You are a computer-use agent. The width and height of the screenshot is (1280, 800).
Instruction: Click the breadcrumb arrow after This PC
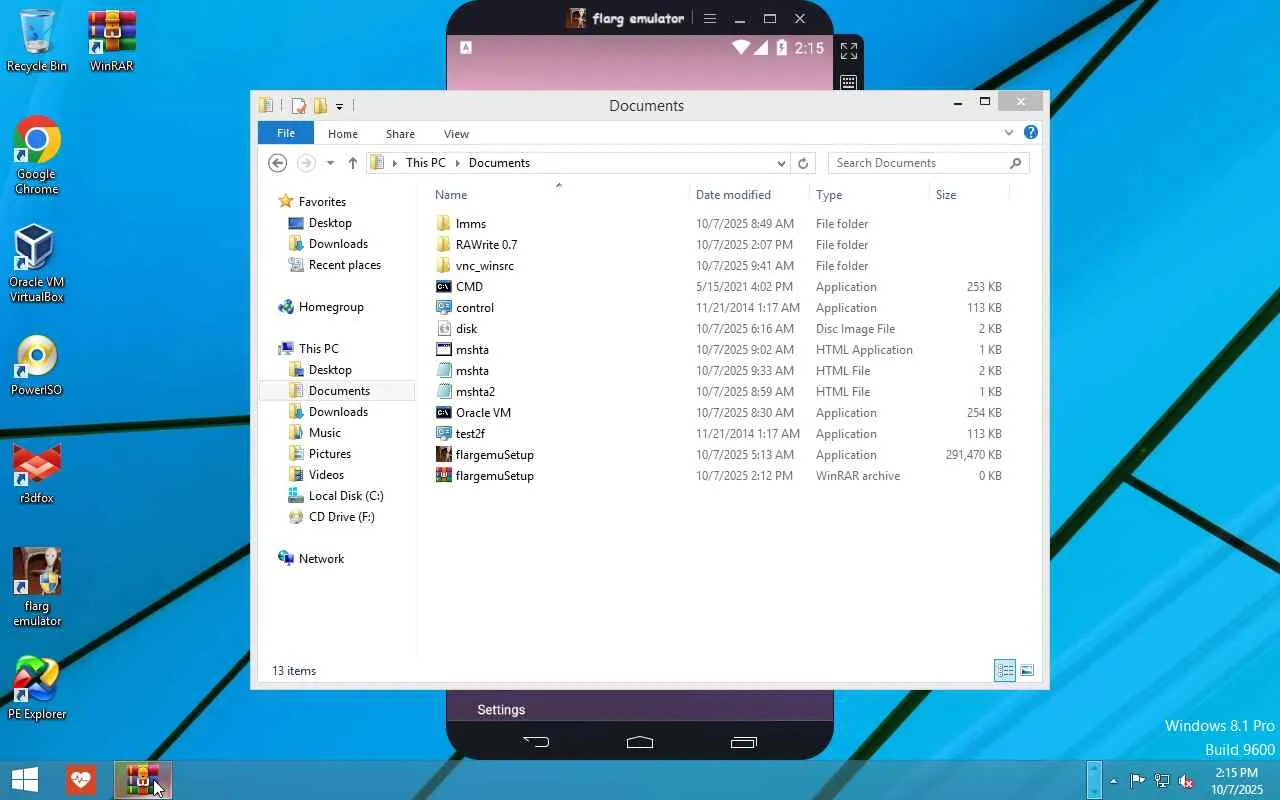[x=457, y=163]
